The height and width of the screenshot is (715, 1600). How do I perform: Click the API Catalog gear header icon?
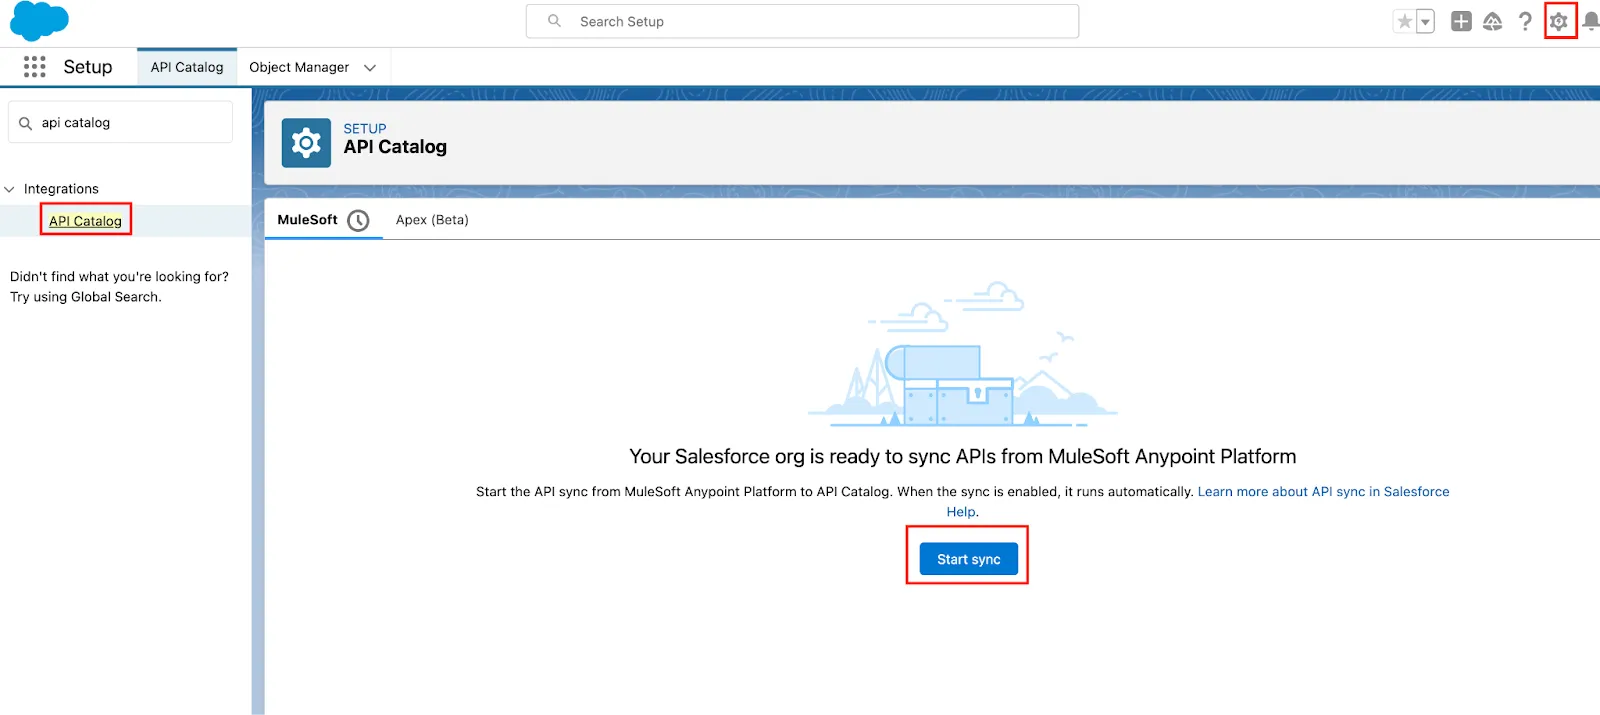pyautogui.click(x=306, y=144)
